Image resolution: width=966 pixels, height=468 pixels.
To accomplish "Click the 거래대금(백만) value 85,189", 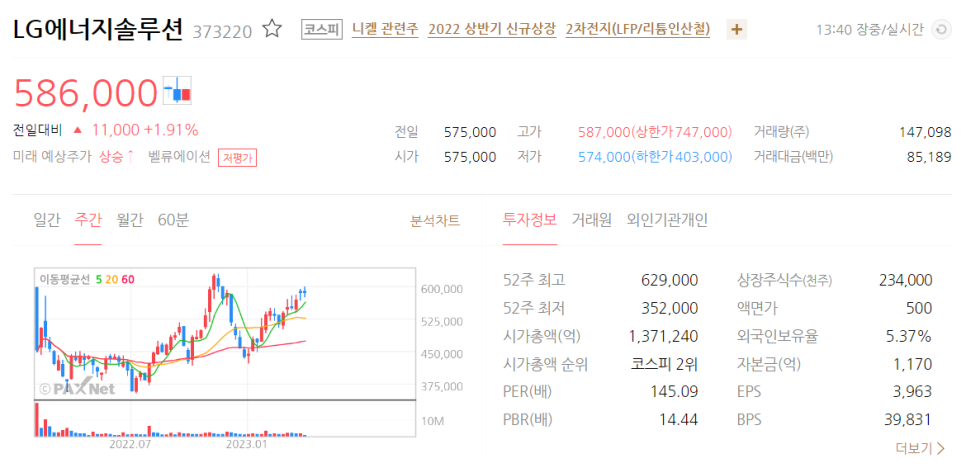I will click(929, 157).
